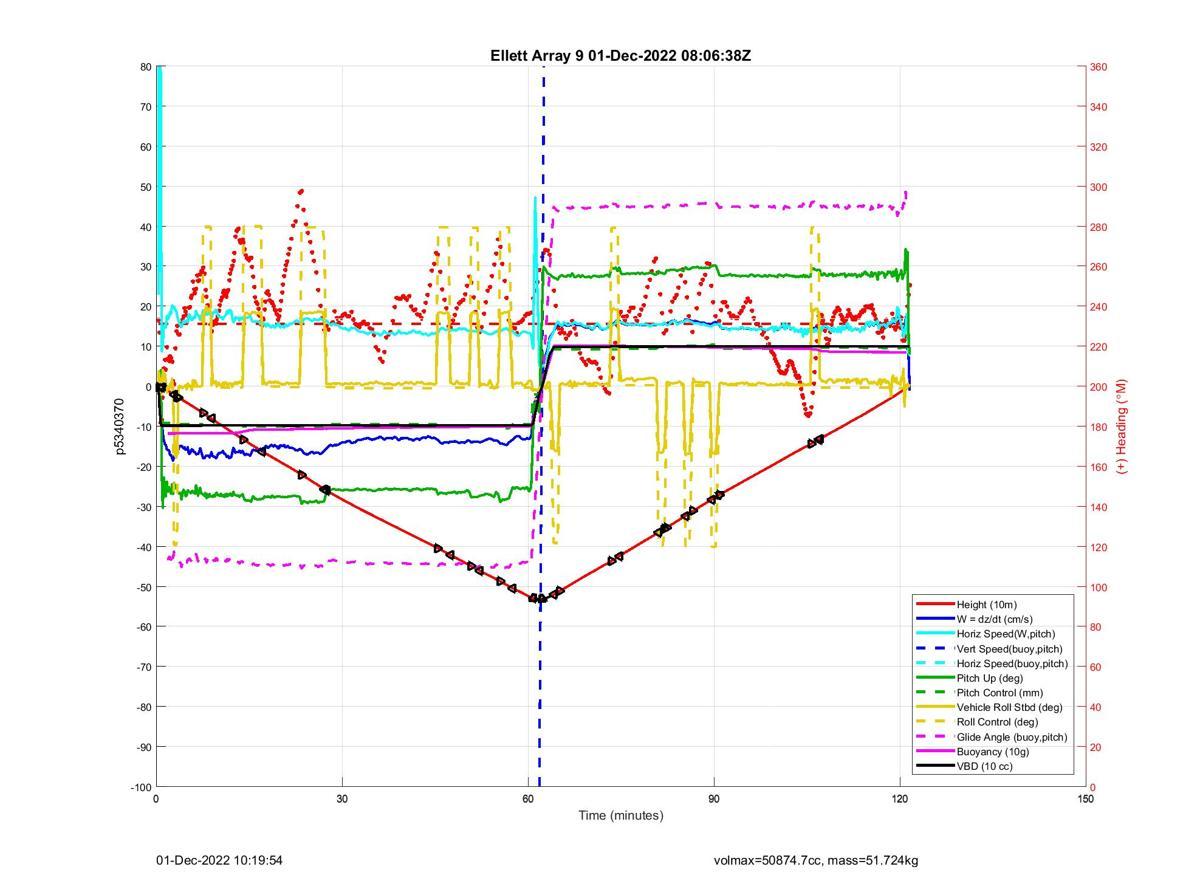Choose 'Vehicle Roll Stbd (deg)' in the legend
Screen dimensions: 1200x885
(1009, 707)
